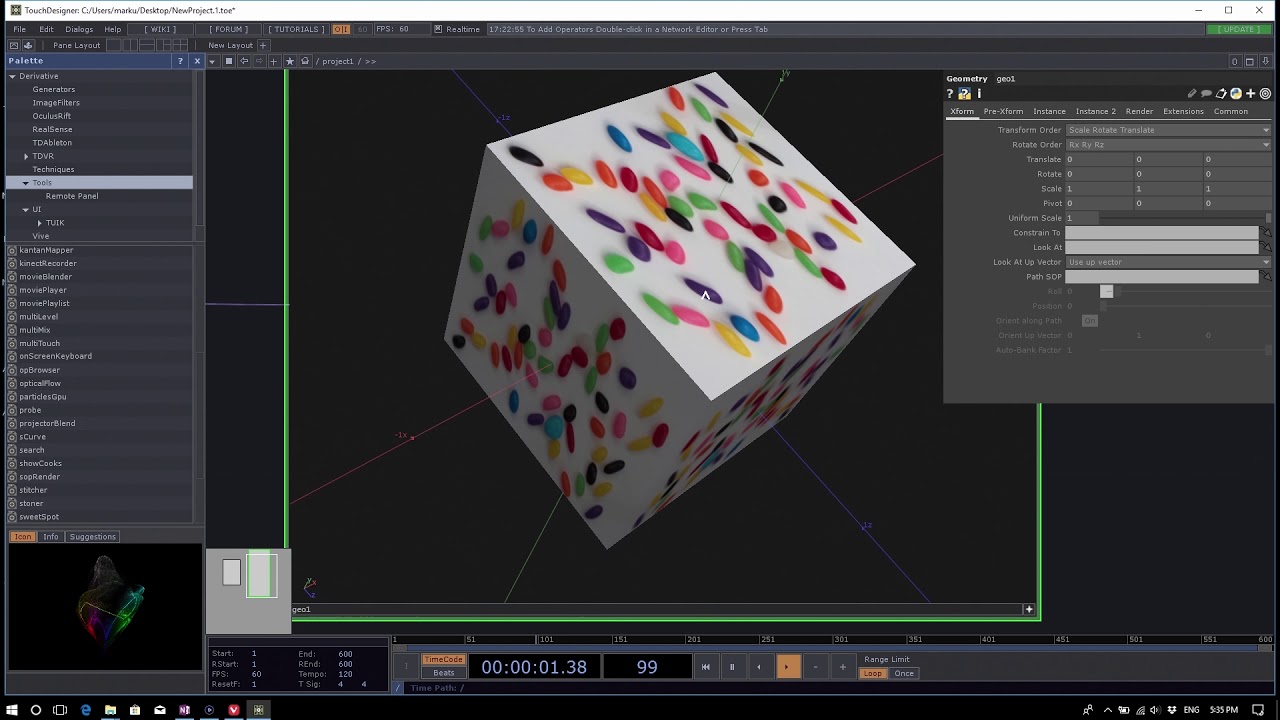This screenshot has height=720, width=1280.
Task: Show the palette Suggestions tab
Action: point(92,537)
